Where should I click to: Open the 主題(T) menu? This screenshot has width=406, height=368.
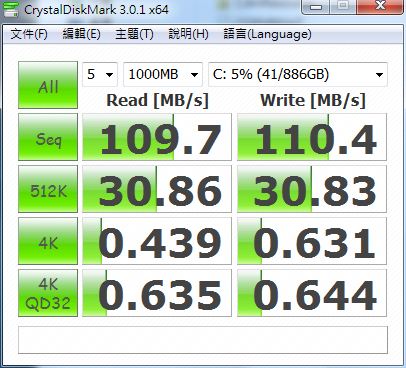(x=134, y=34)
